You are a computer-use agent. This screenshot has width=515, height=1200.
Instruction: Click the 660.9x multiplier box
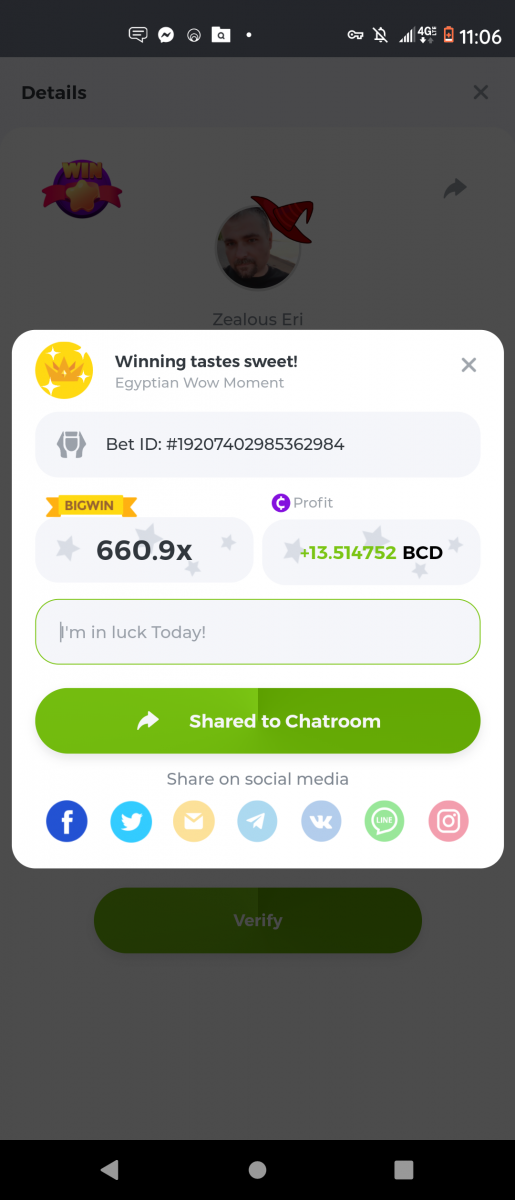(144, 550)
